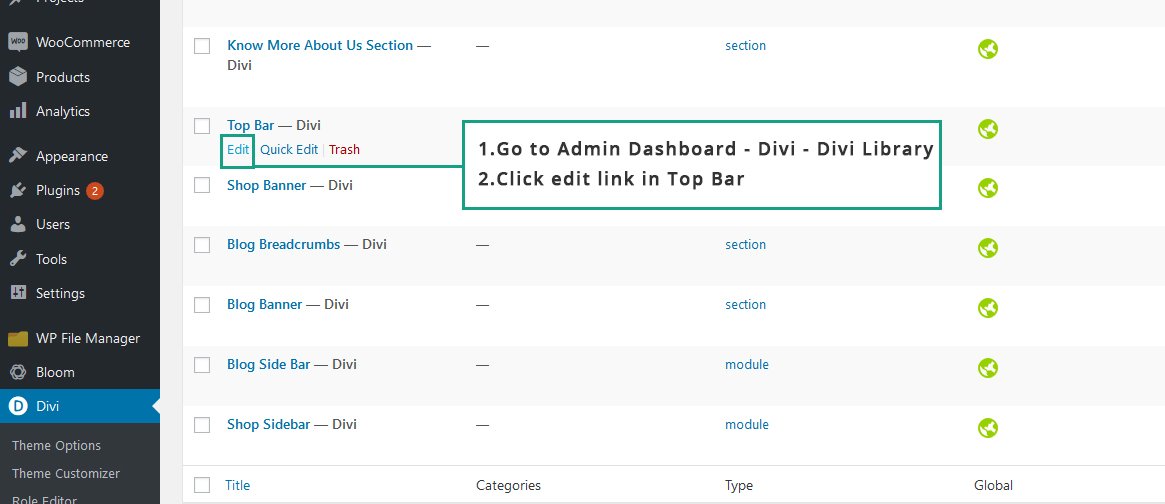Select the Blog Banner checkbox
This screenshot has height=504, width=1165.
[x=202, y=305]
